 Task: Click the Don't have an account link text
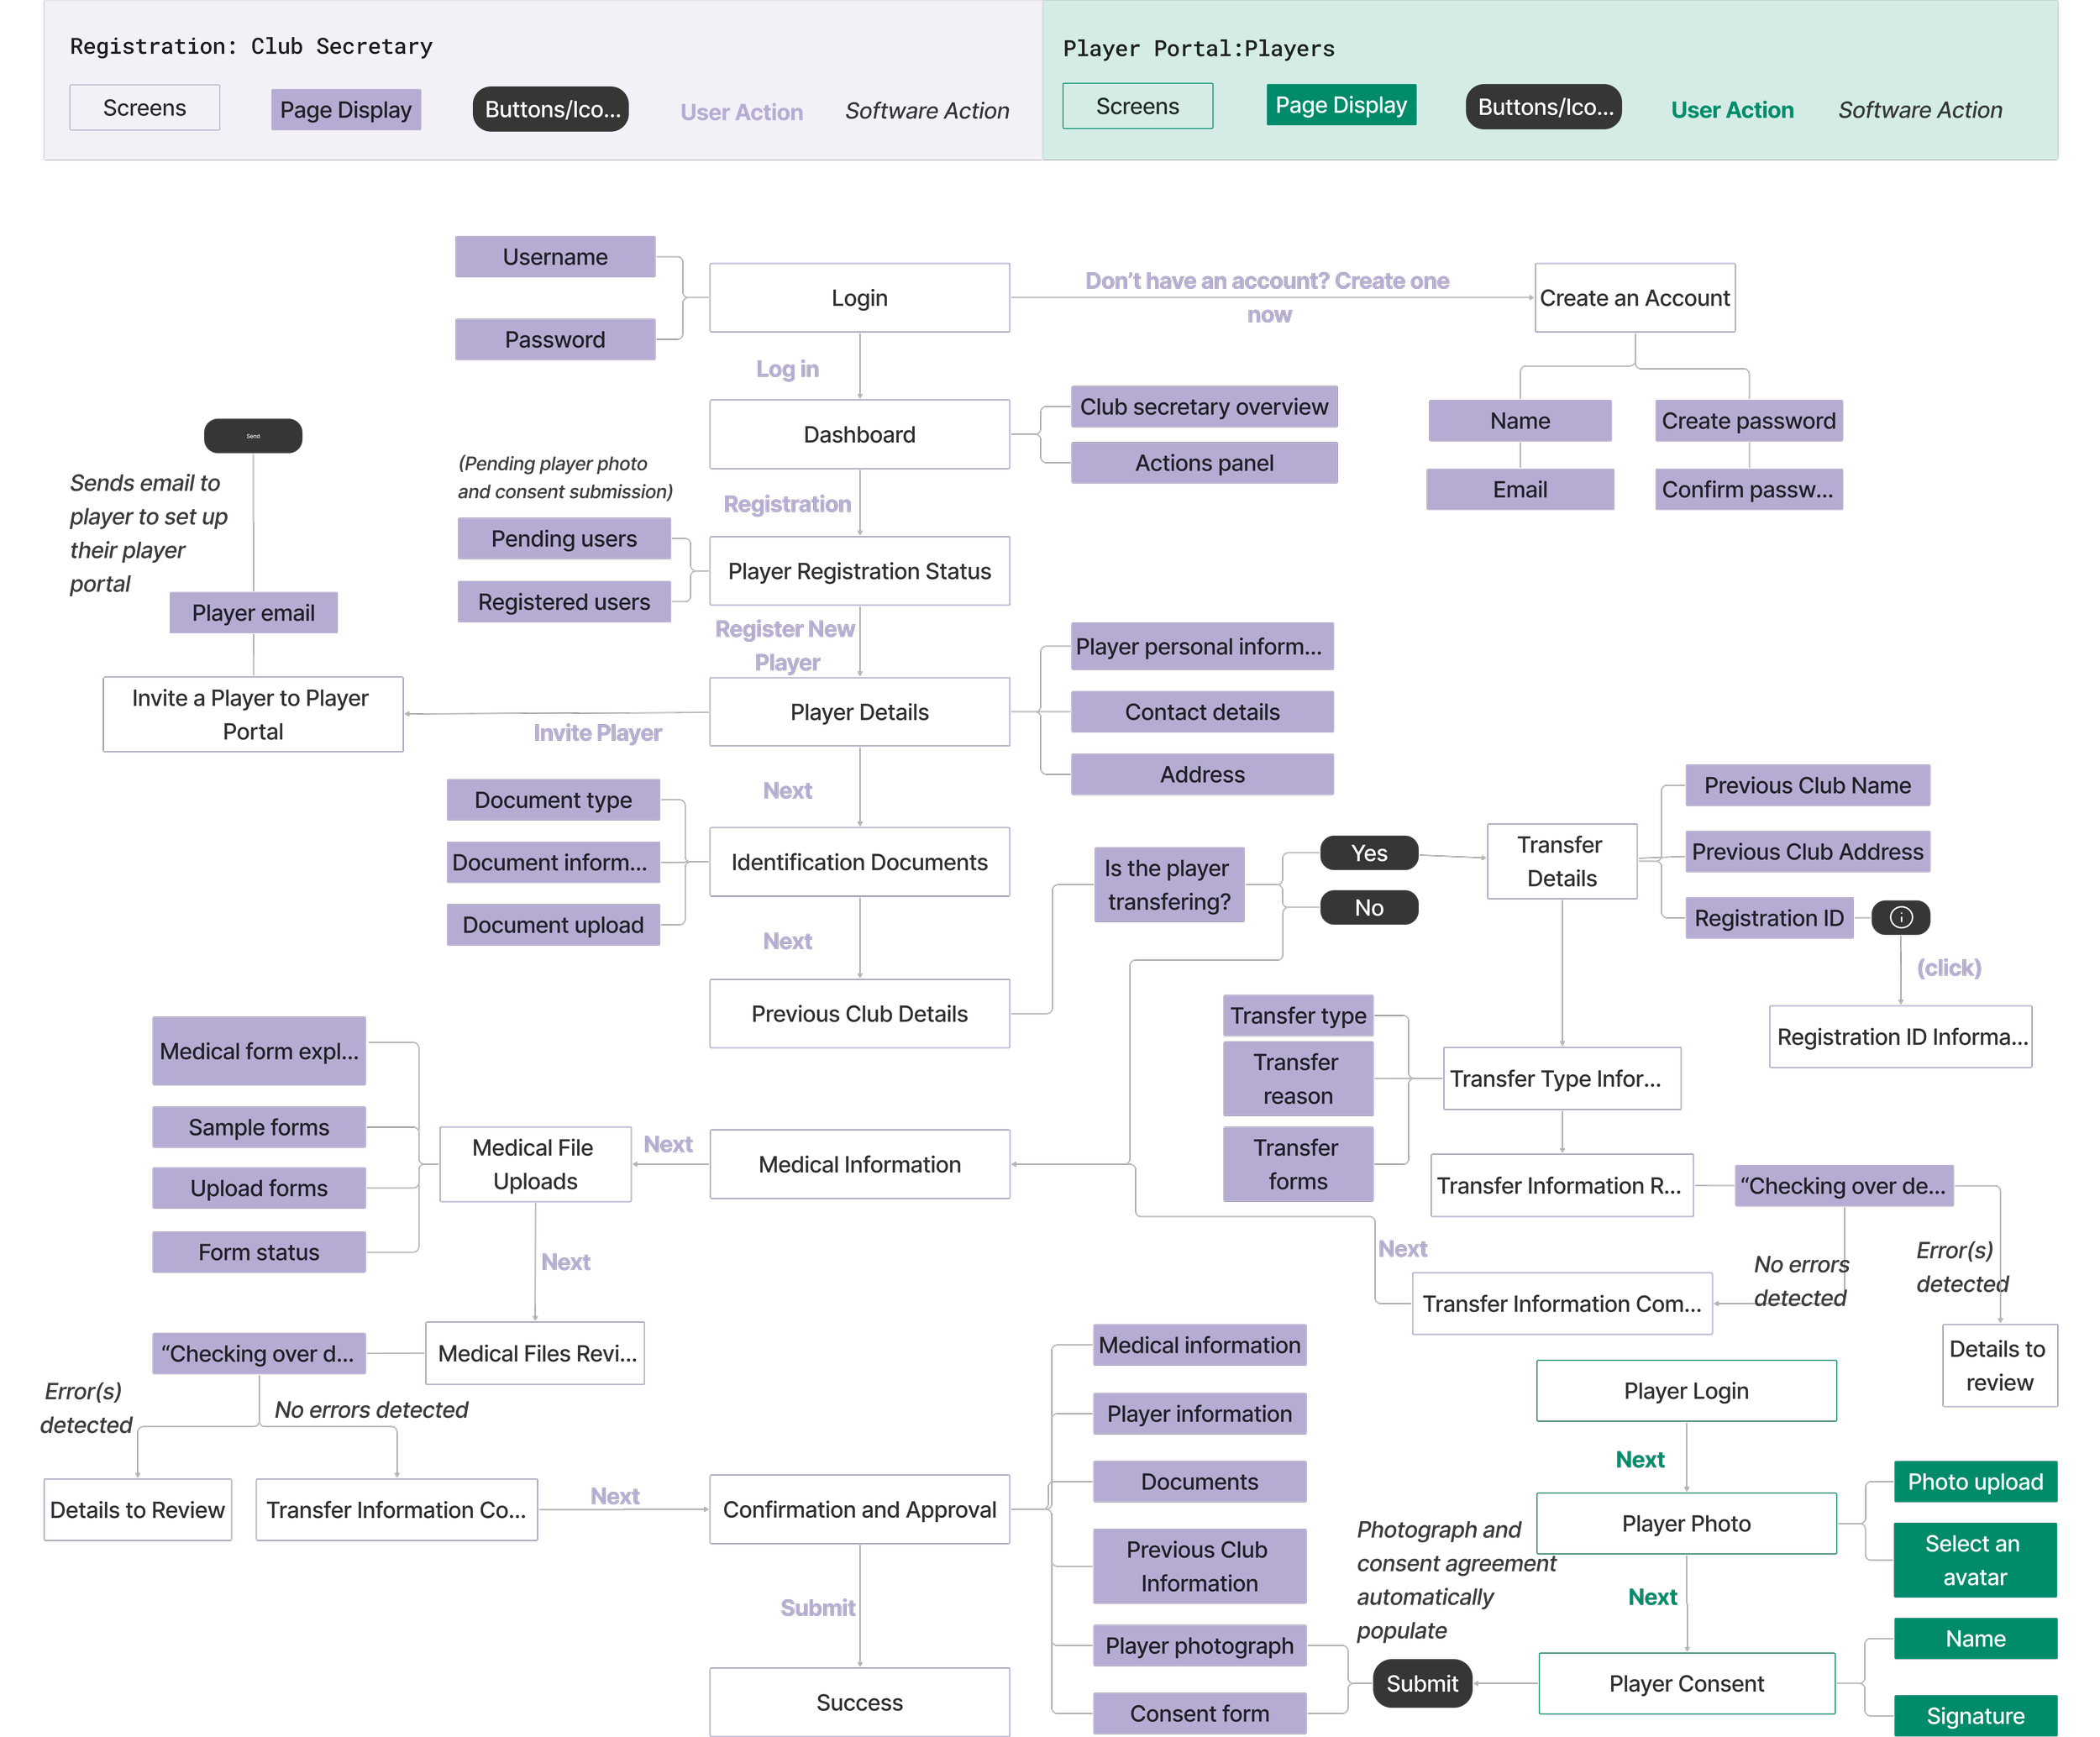coord(1267,283)
